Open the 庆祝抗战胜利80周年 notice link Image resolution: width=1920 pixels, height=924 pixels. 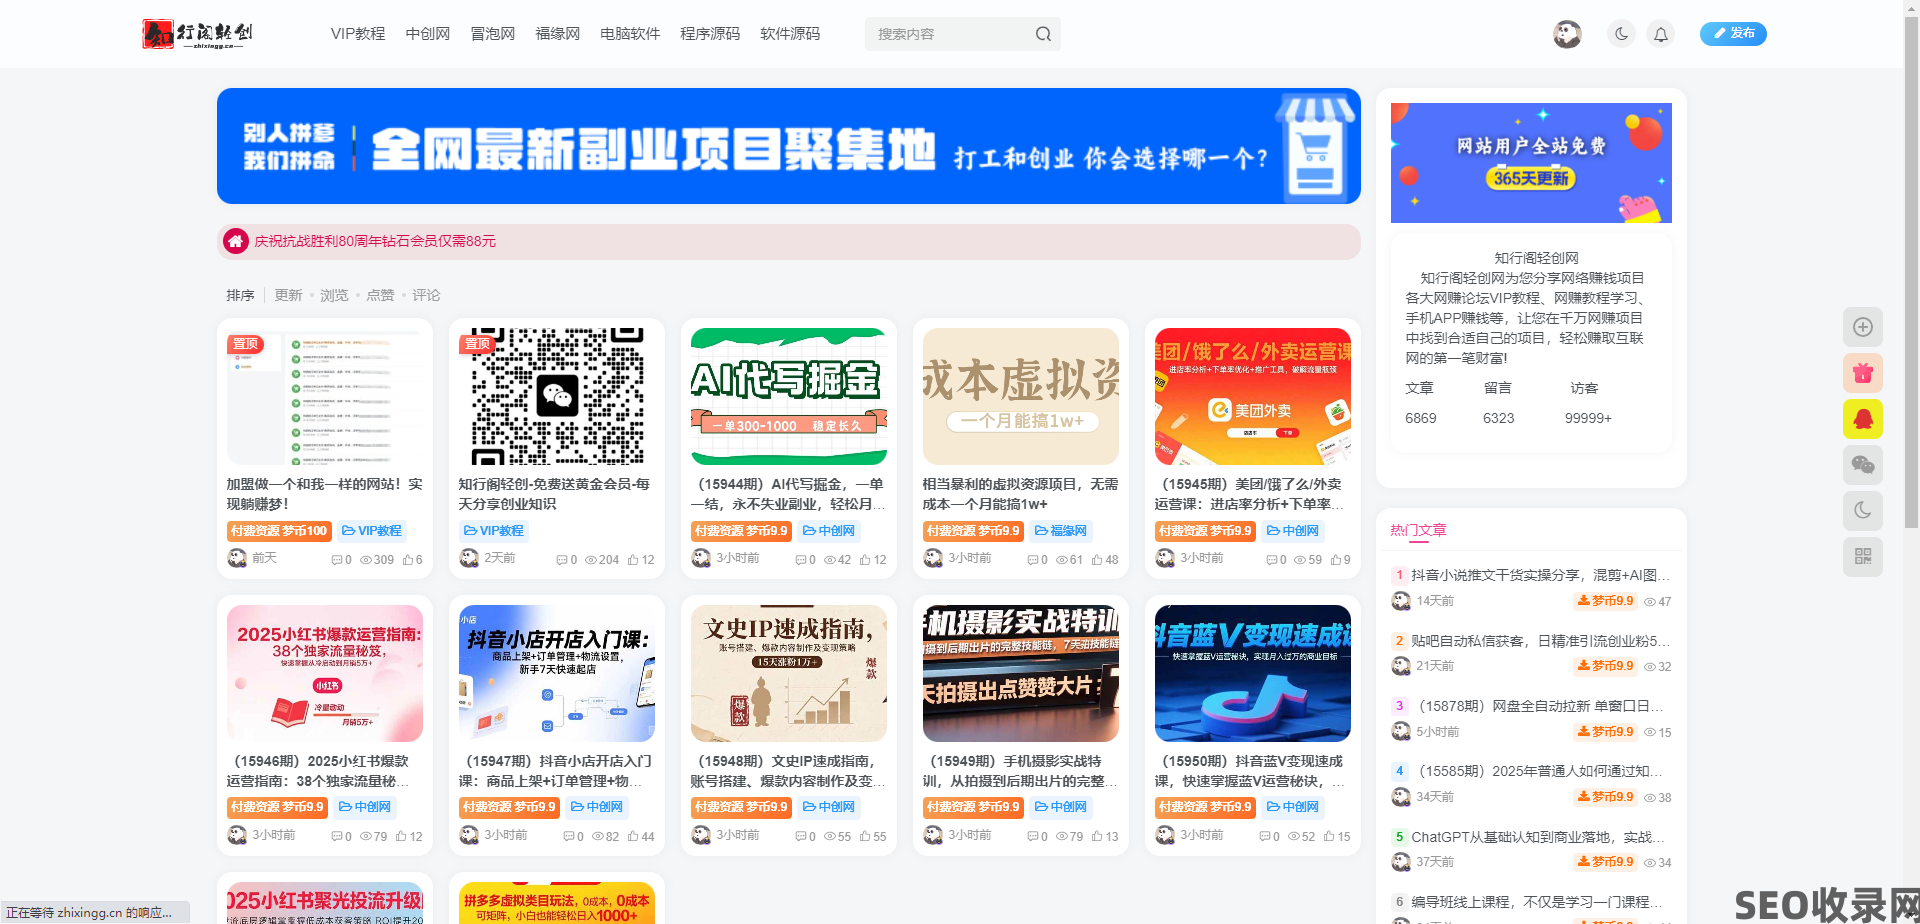pos(375,241)
